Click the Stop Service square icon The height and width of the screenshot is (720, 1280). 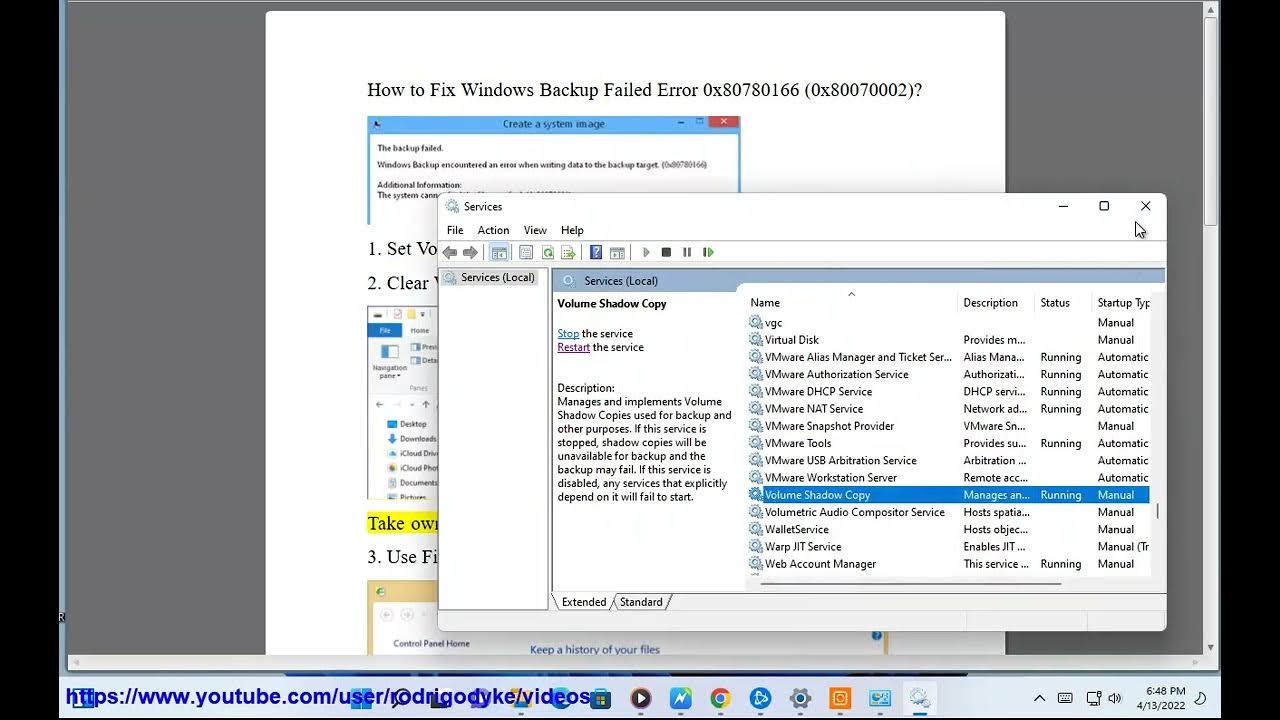point(666,253)
